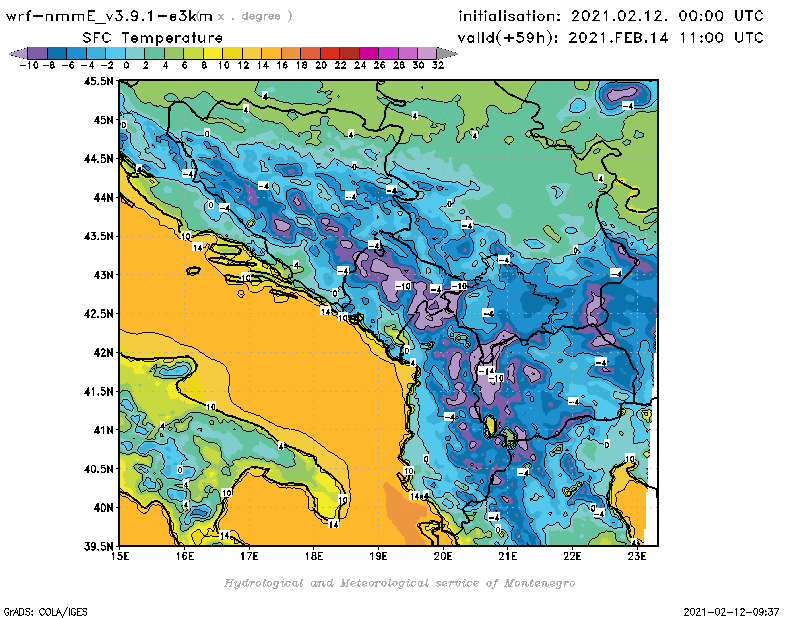
Task: Click the 17E longitude label
Action: [x=249, y=556]
